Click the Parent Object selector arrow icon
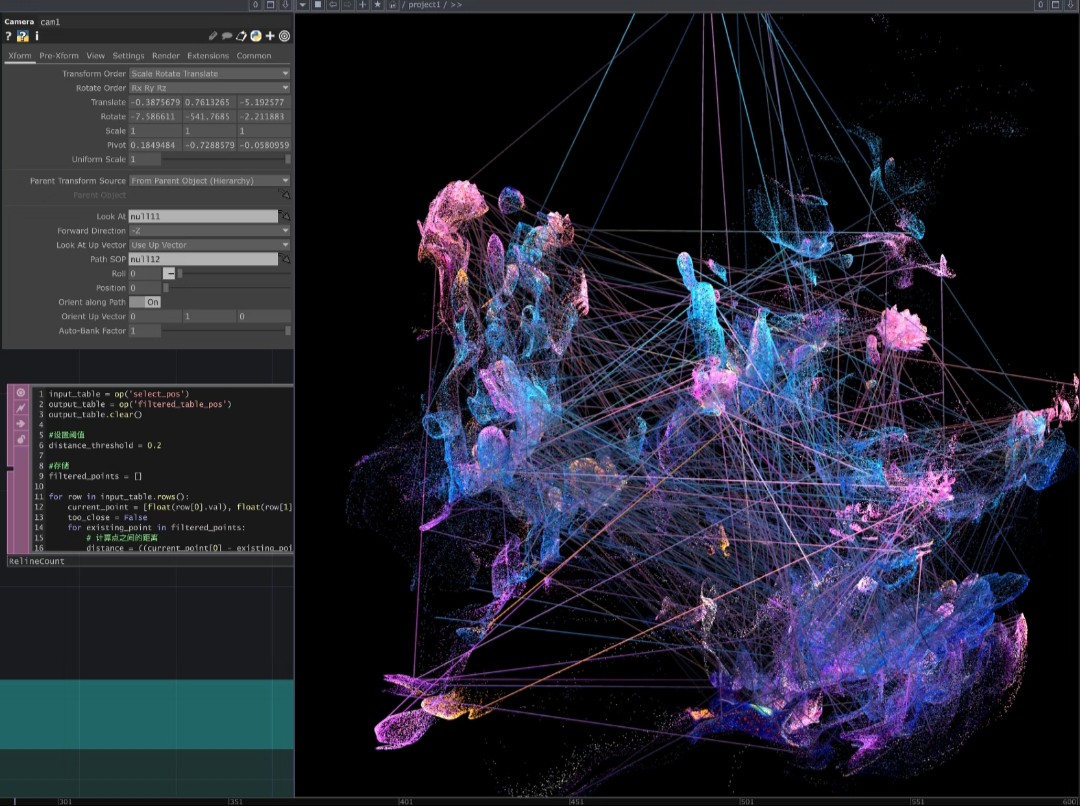Viewport: 1080px width, 806px height. [x=284, y=196]
